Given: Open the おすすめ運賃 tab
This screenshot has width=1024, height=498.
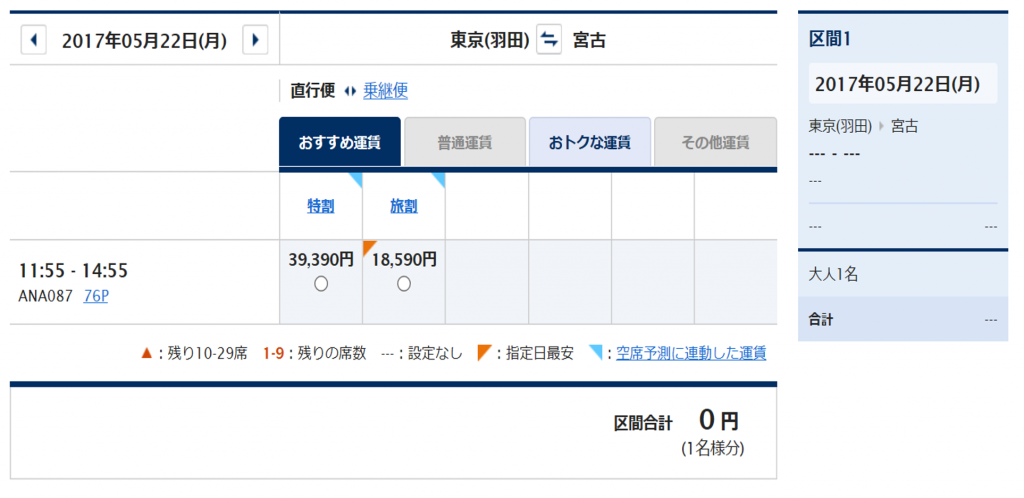Looking at the screenshot, I should pos(340,142).
